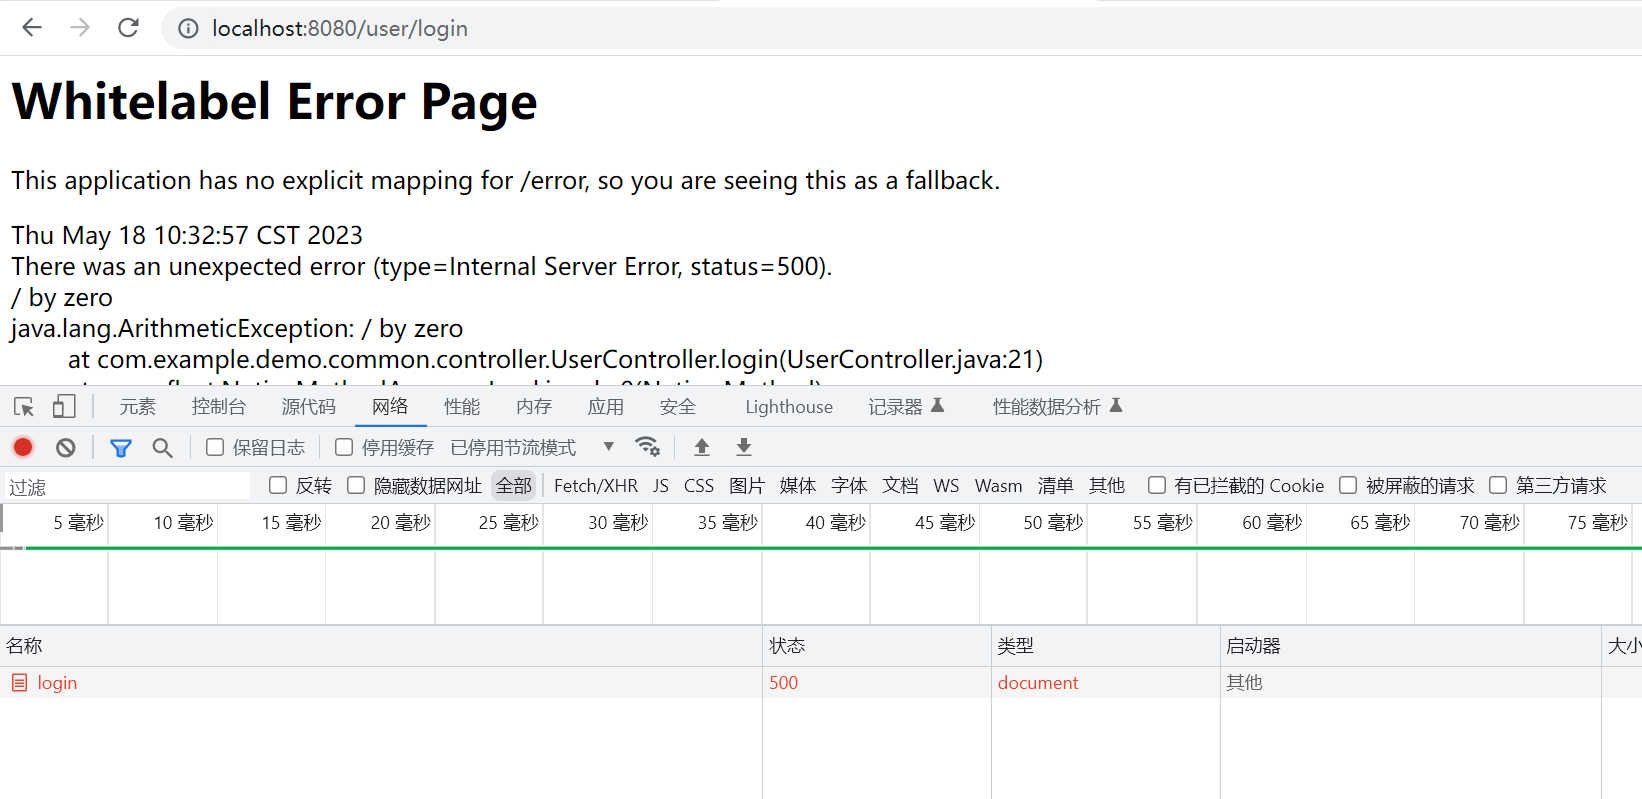Filter by JS requests
This screenshot has width=1642, height=799.
tap(661, 485)
